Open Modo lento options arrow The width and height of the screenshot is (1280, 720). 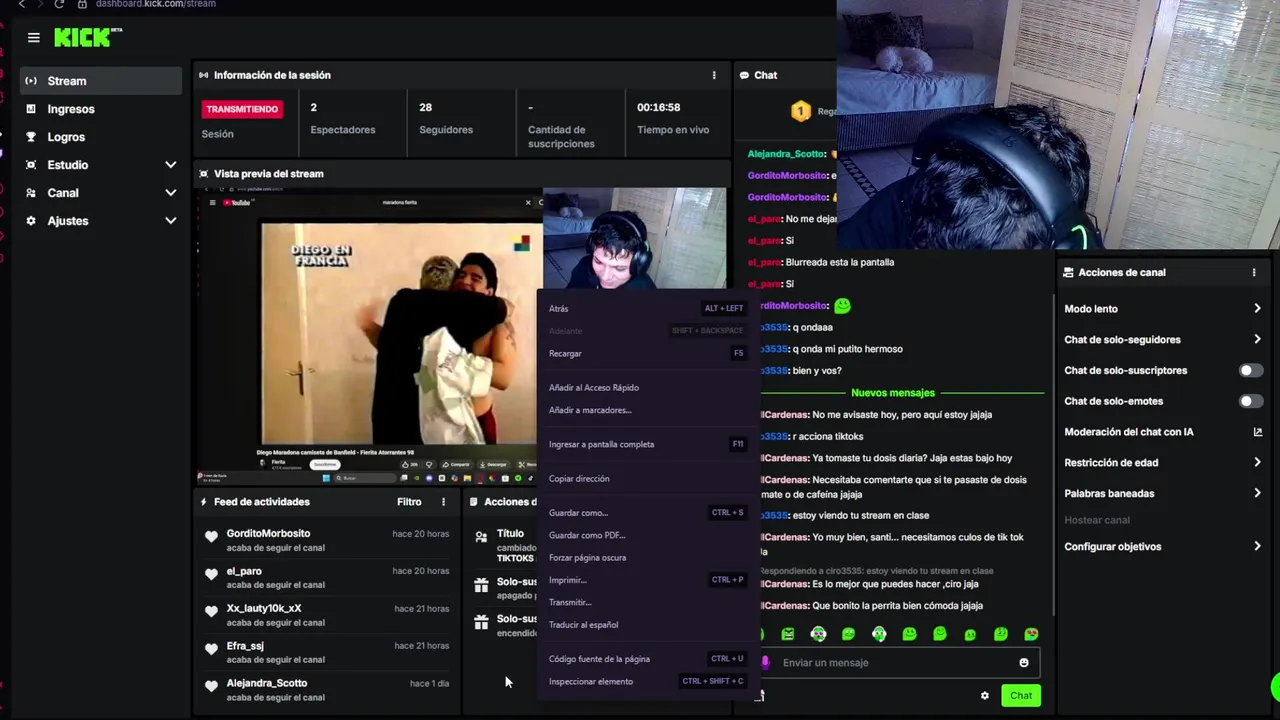(x=1257, y=309)
